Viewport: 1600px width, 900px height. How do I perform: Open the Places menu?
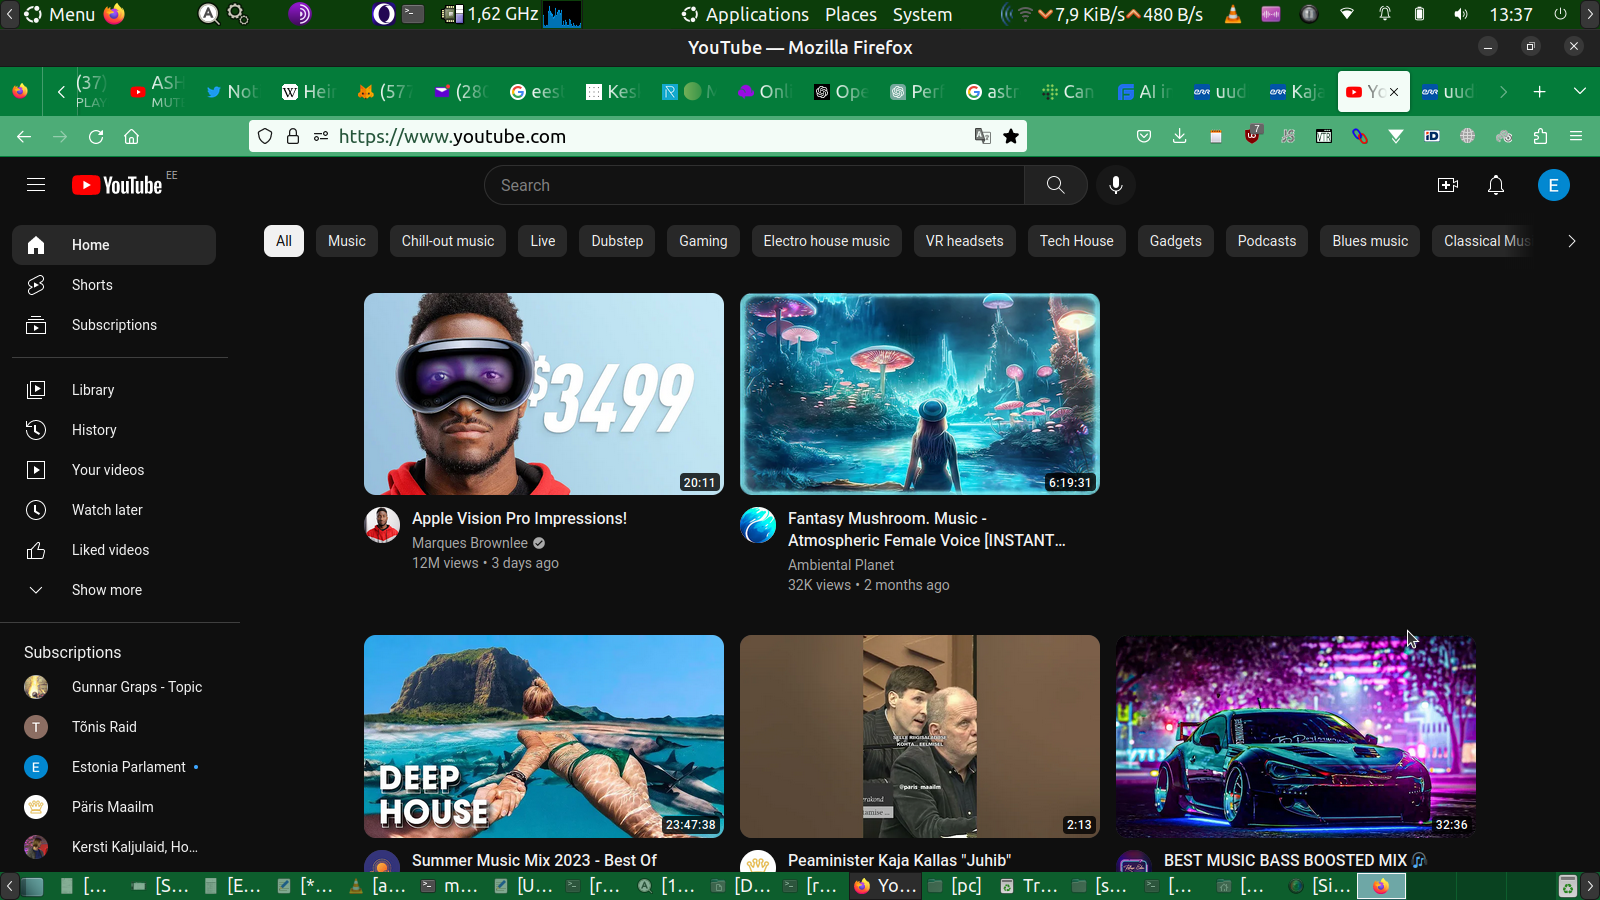(850, 15)
